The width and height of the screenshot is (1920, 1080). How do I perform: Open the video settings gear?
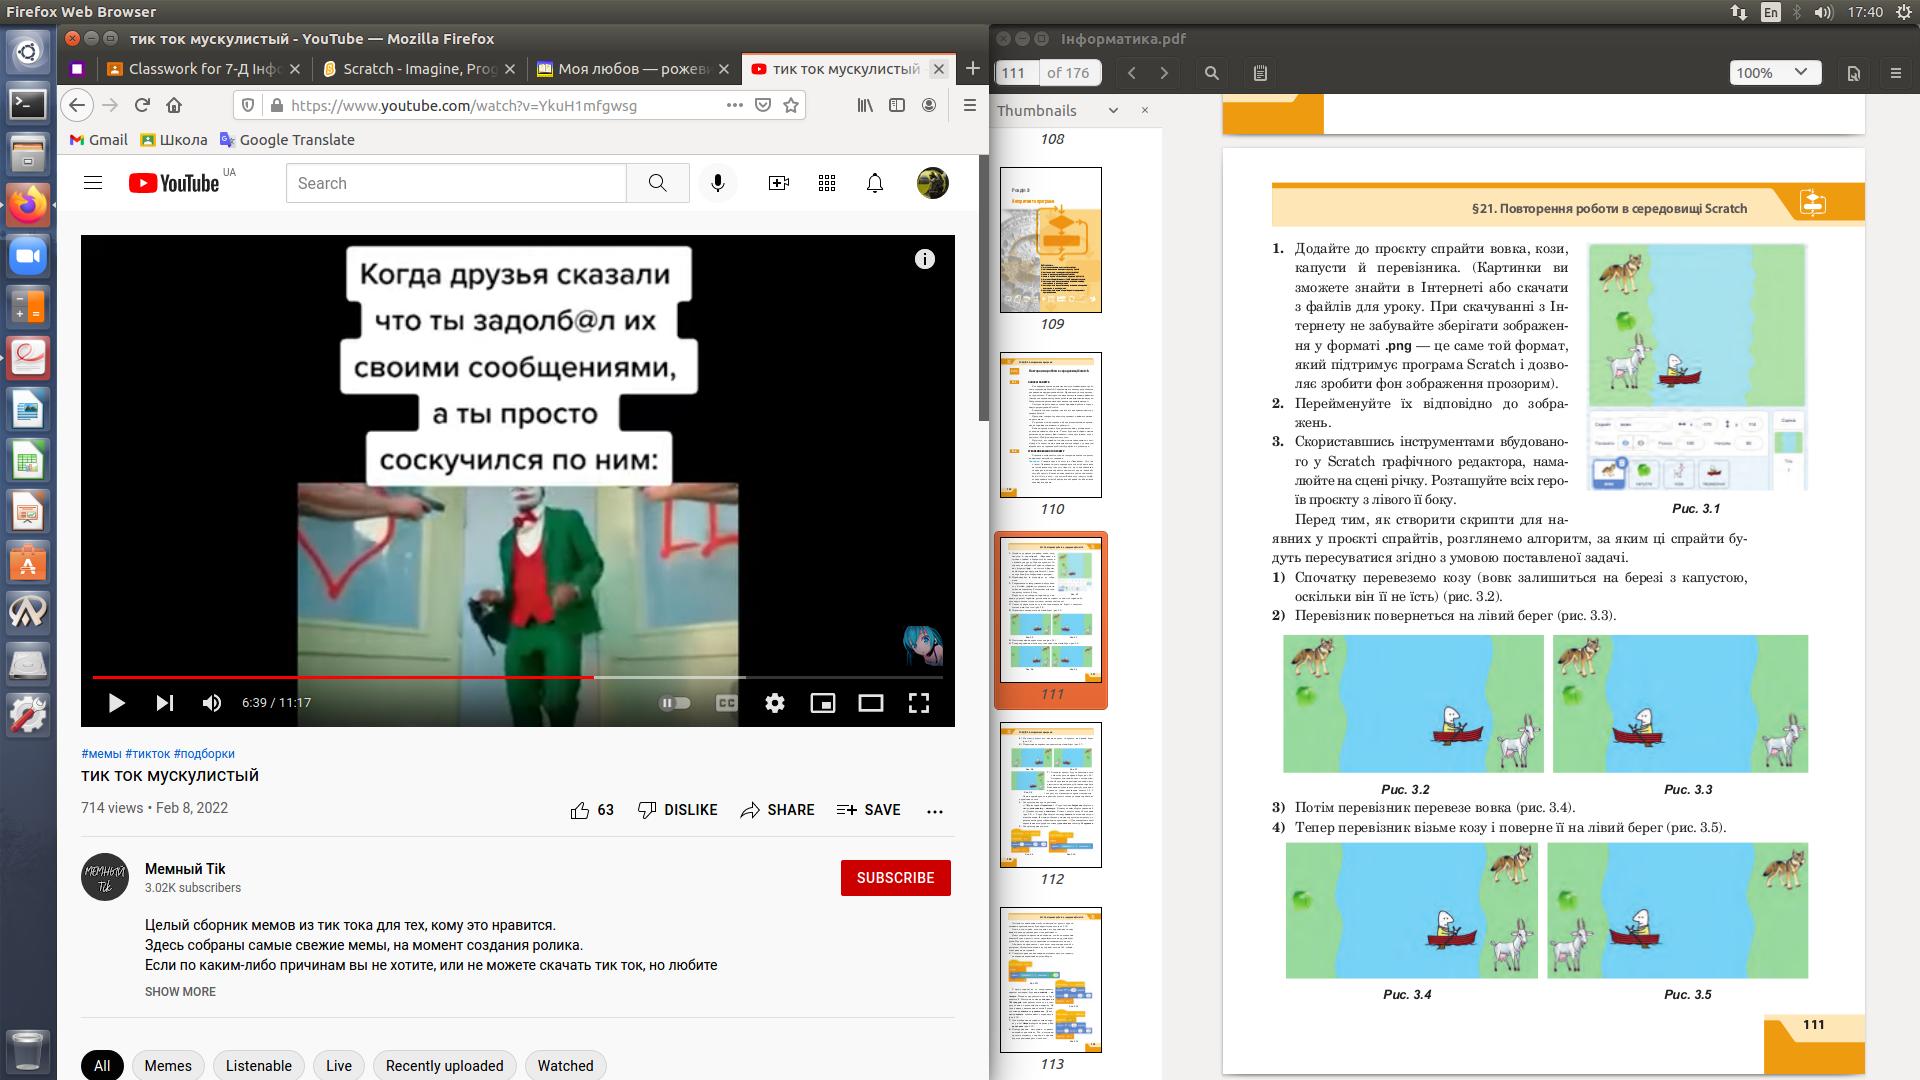(x=775, y=703)
